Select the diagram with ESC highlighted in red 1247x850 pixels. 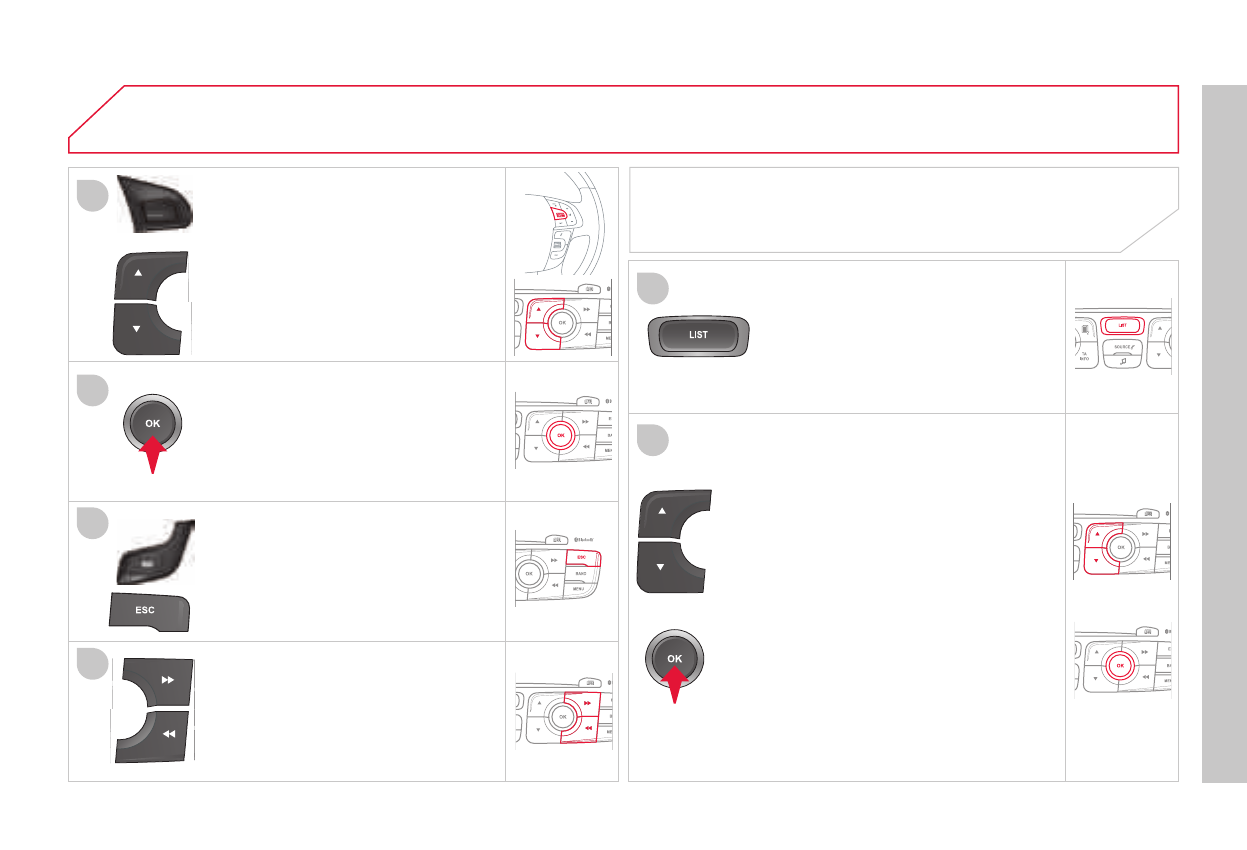click(562, 570)
